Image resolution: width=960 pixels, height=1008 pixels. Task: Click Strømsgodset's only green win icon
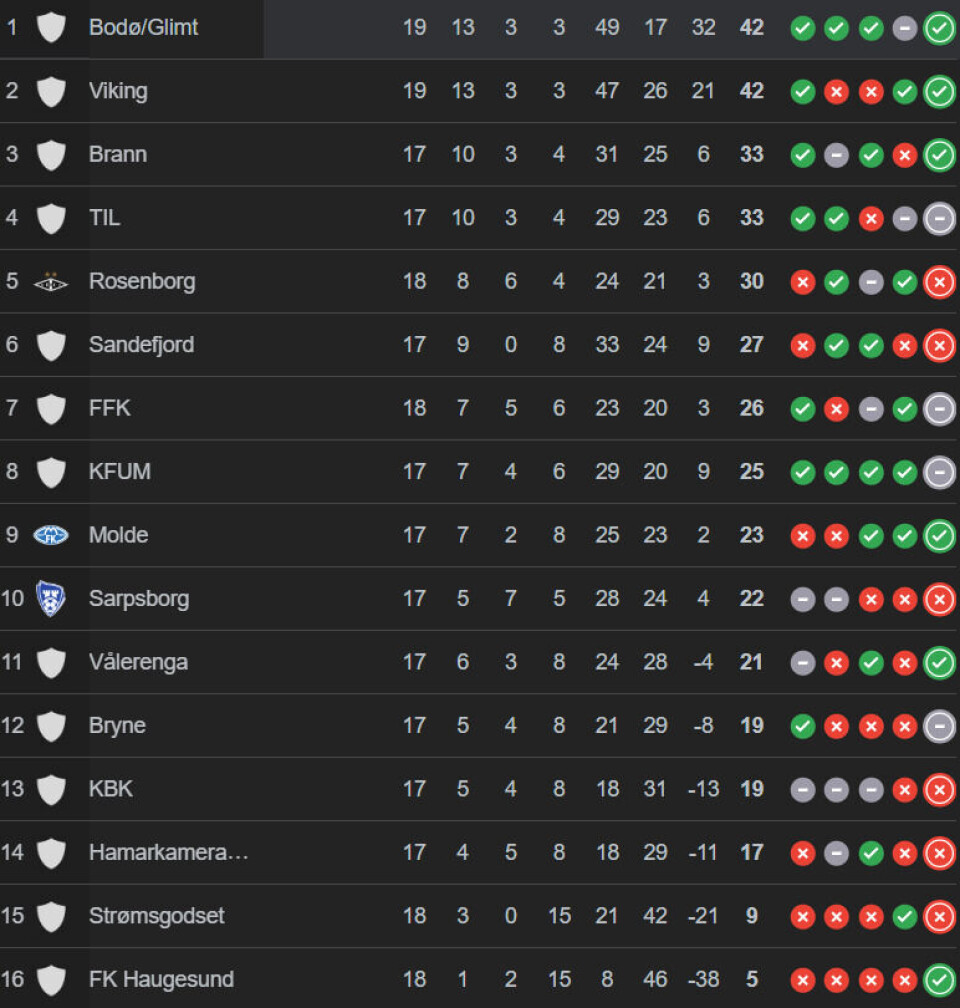tap(905, 917)
